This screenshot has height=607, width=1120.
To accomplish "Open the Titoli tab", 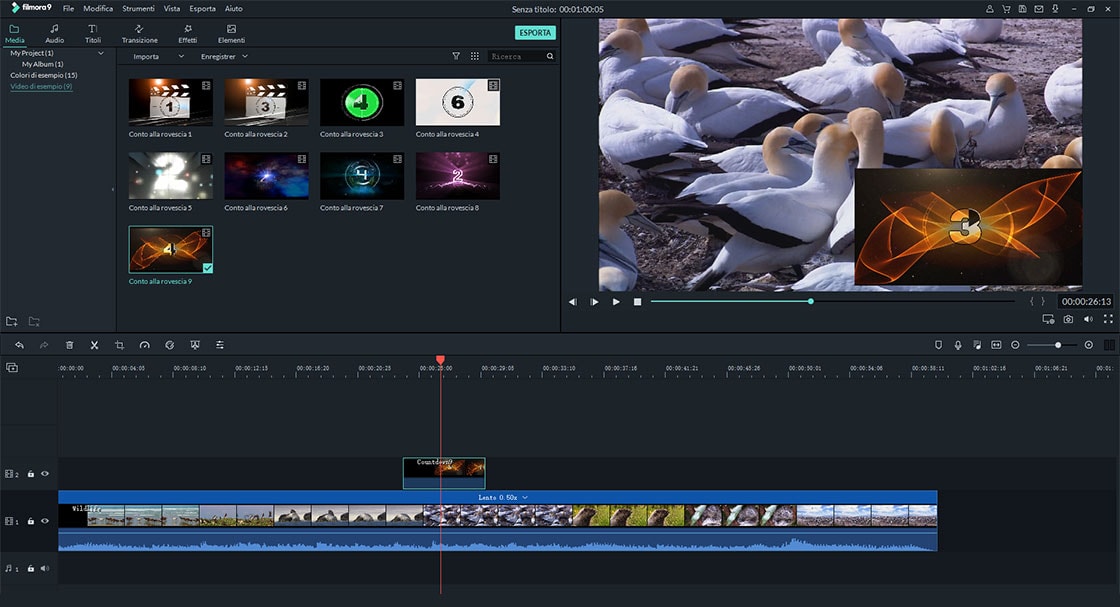I will 93,34.
